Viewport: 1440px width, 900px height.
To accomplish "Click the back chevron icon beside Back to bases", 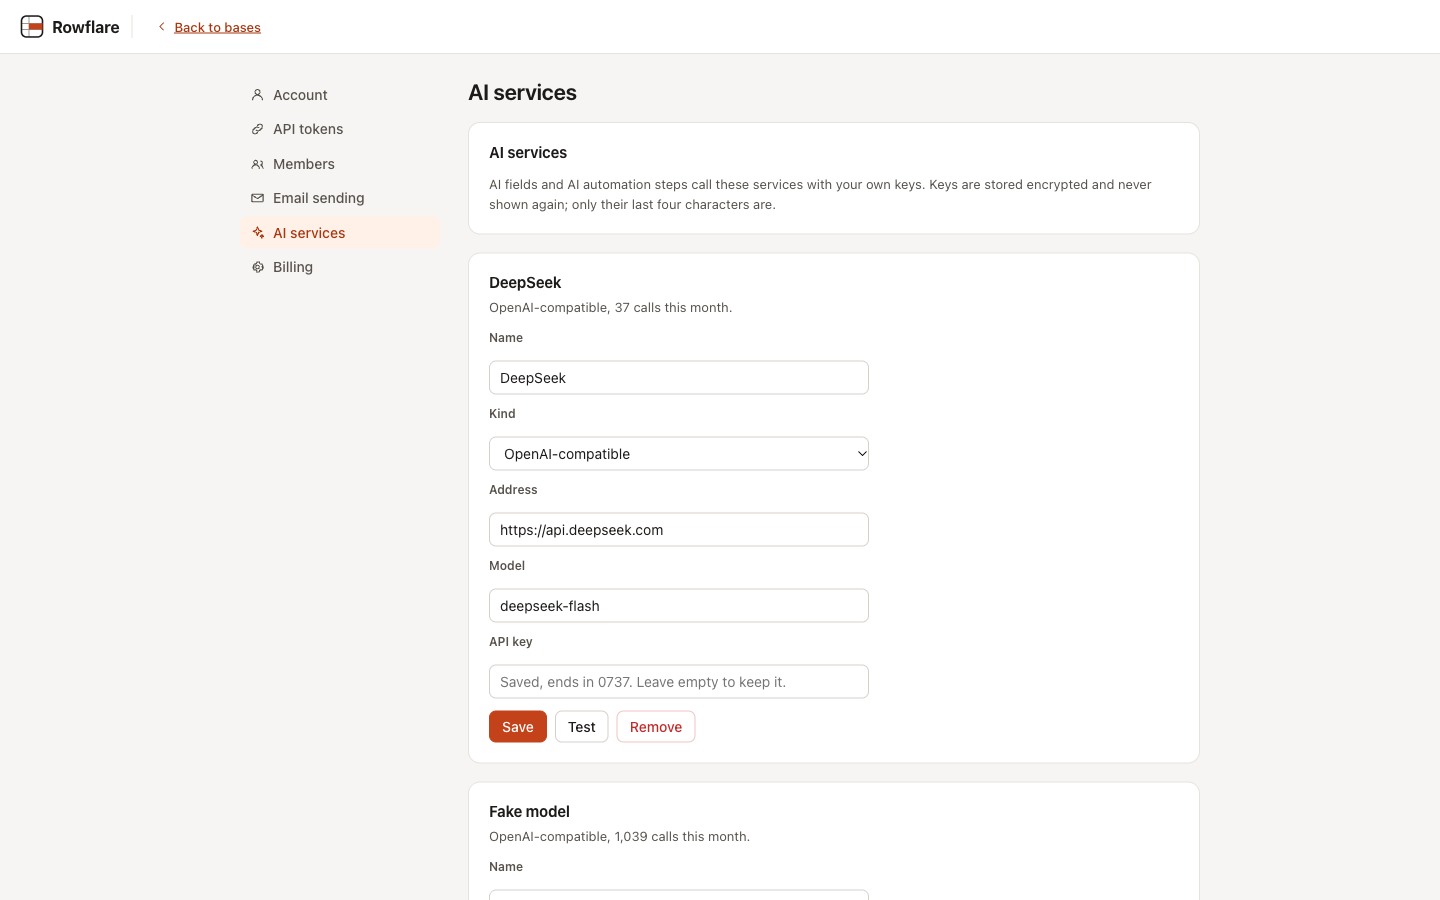I will click(x=161, y=27).
